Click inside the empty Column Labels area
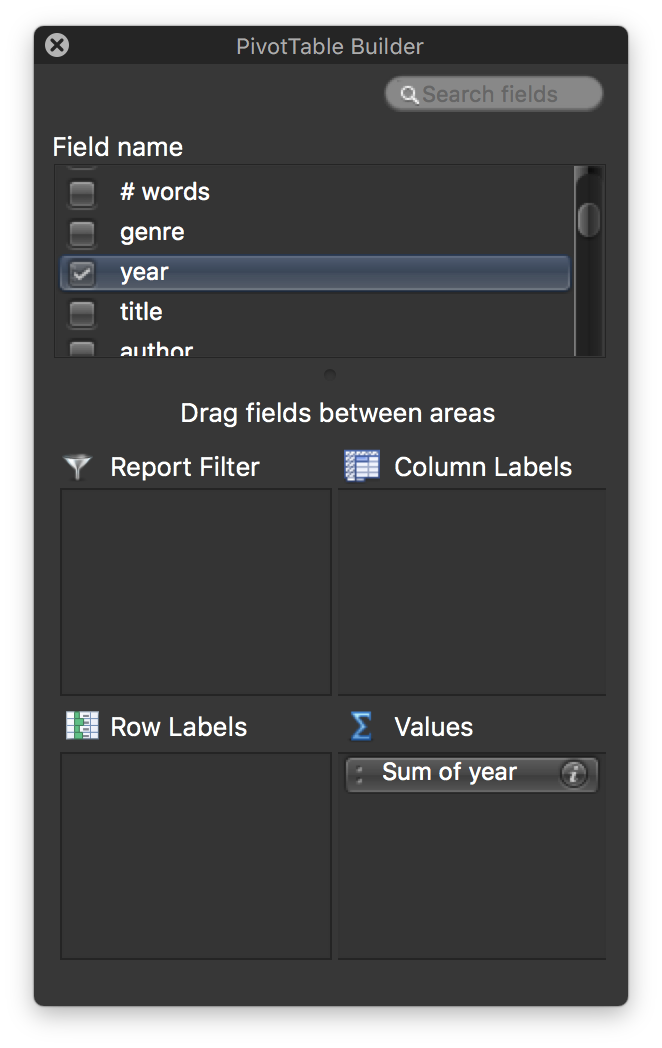 [472, 592]
